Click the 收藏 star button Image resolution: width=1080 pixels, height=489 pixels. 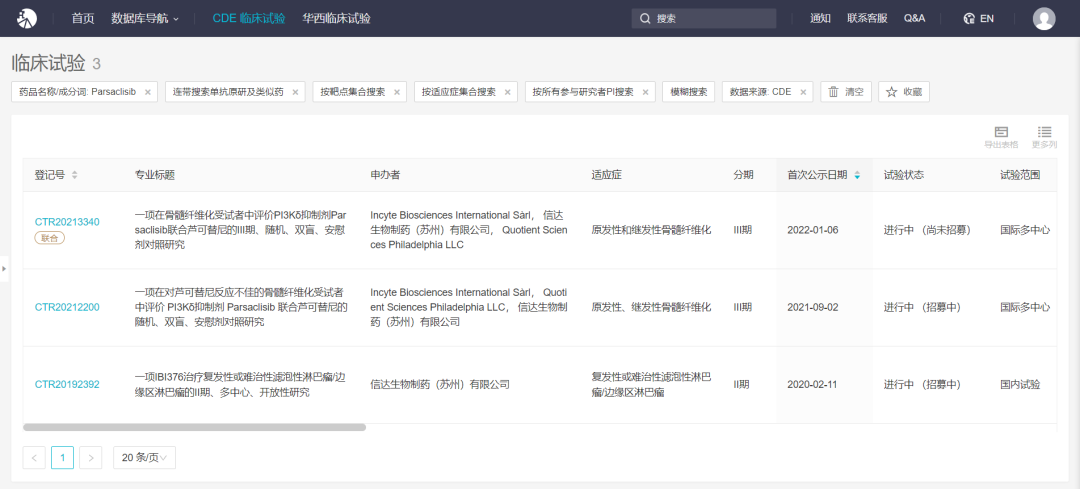tap(904, 92)
